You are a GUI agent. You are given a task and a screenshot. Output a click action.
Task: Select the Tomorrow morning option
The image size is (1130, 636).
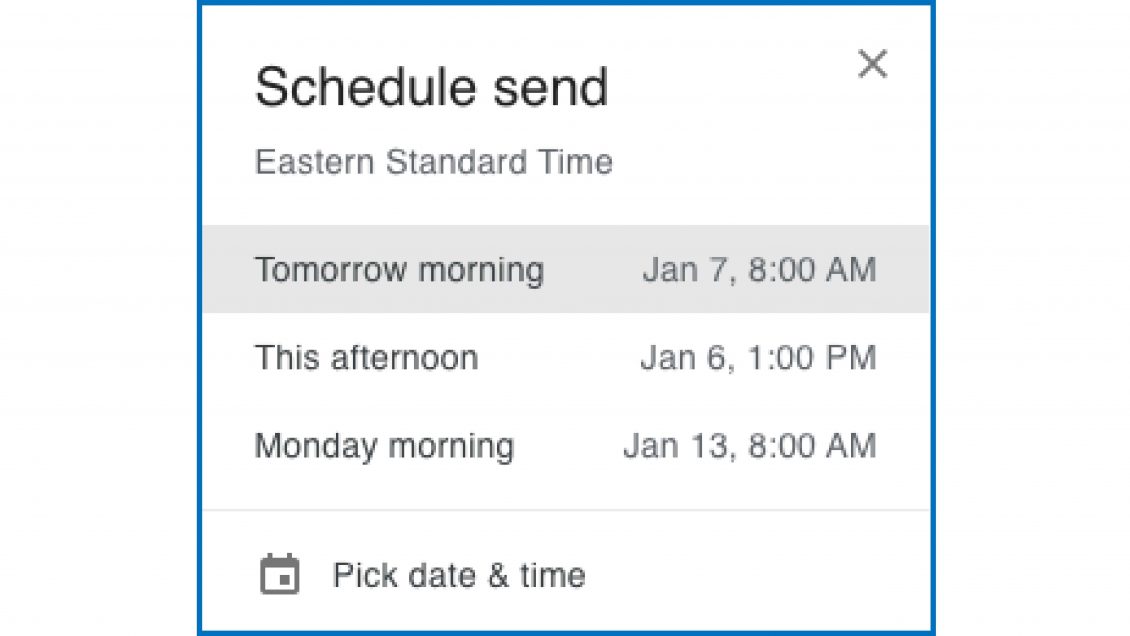566,269
